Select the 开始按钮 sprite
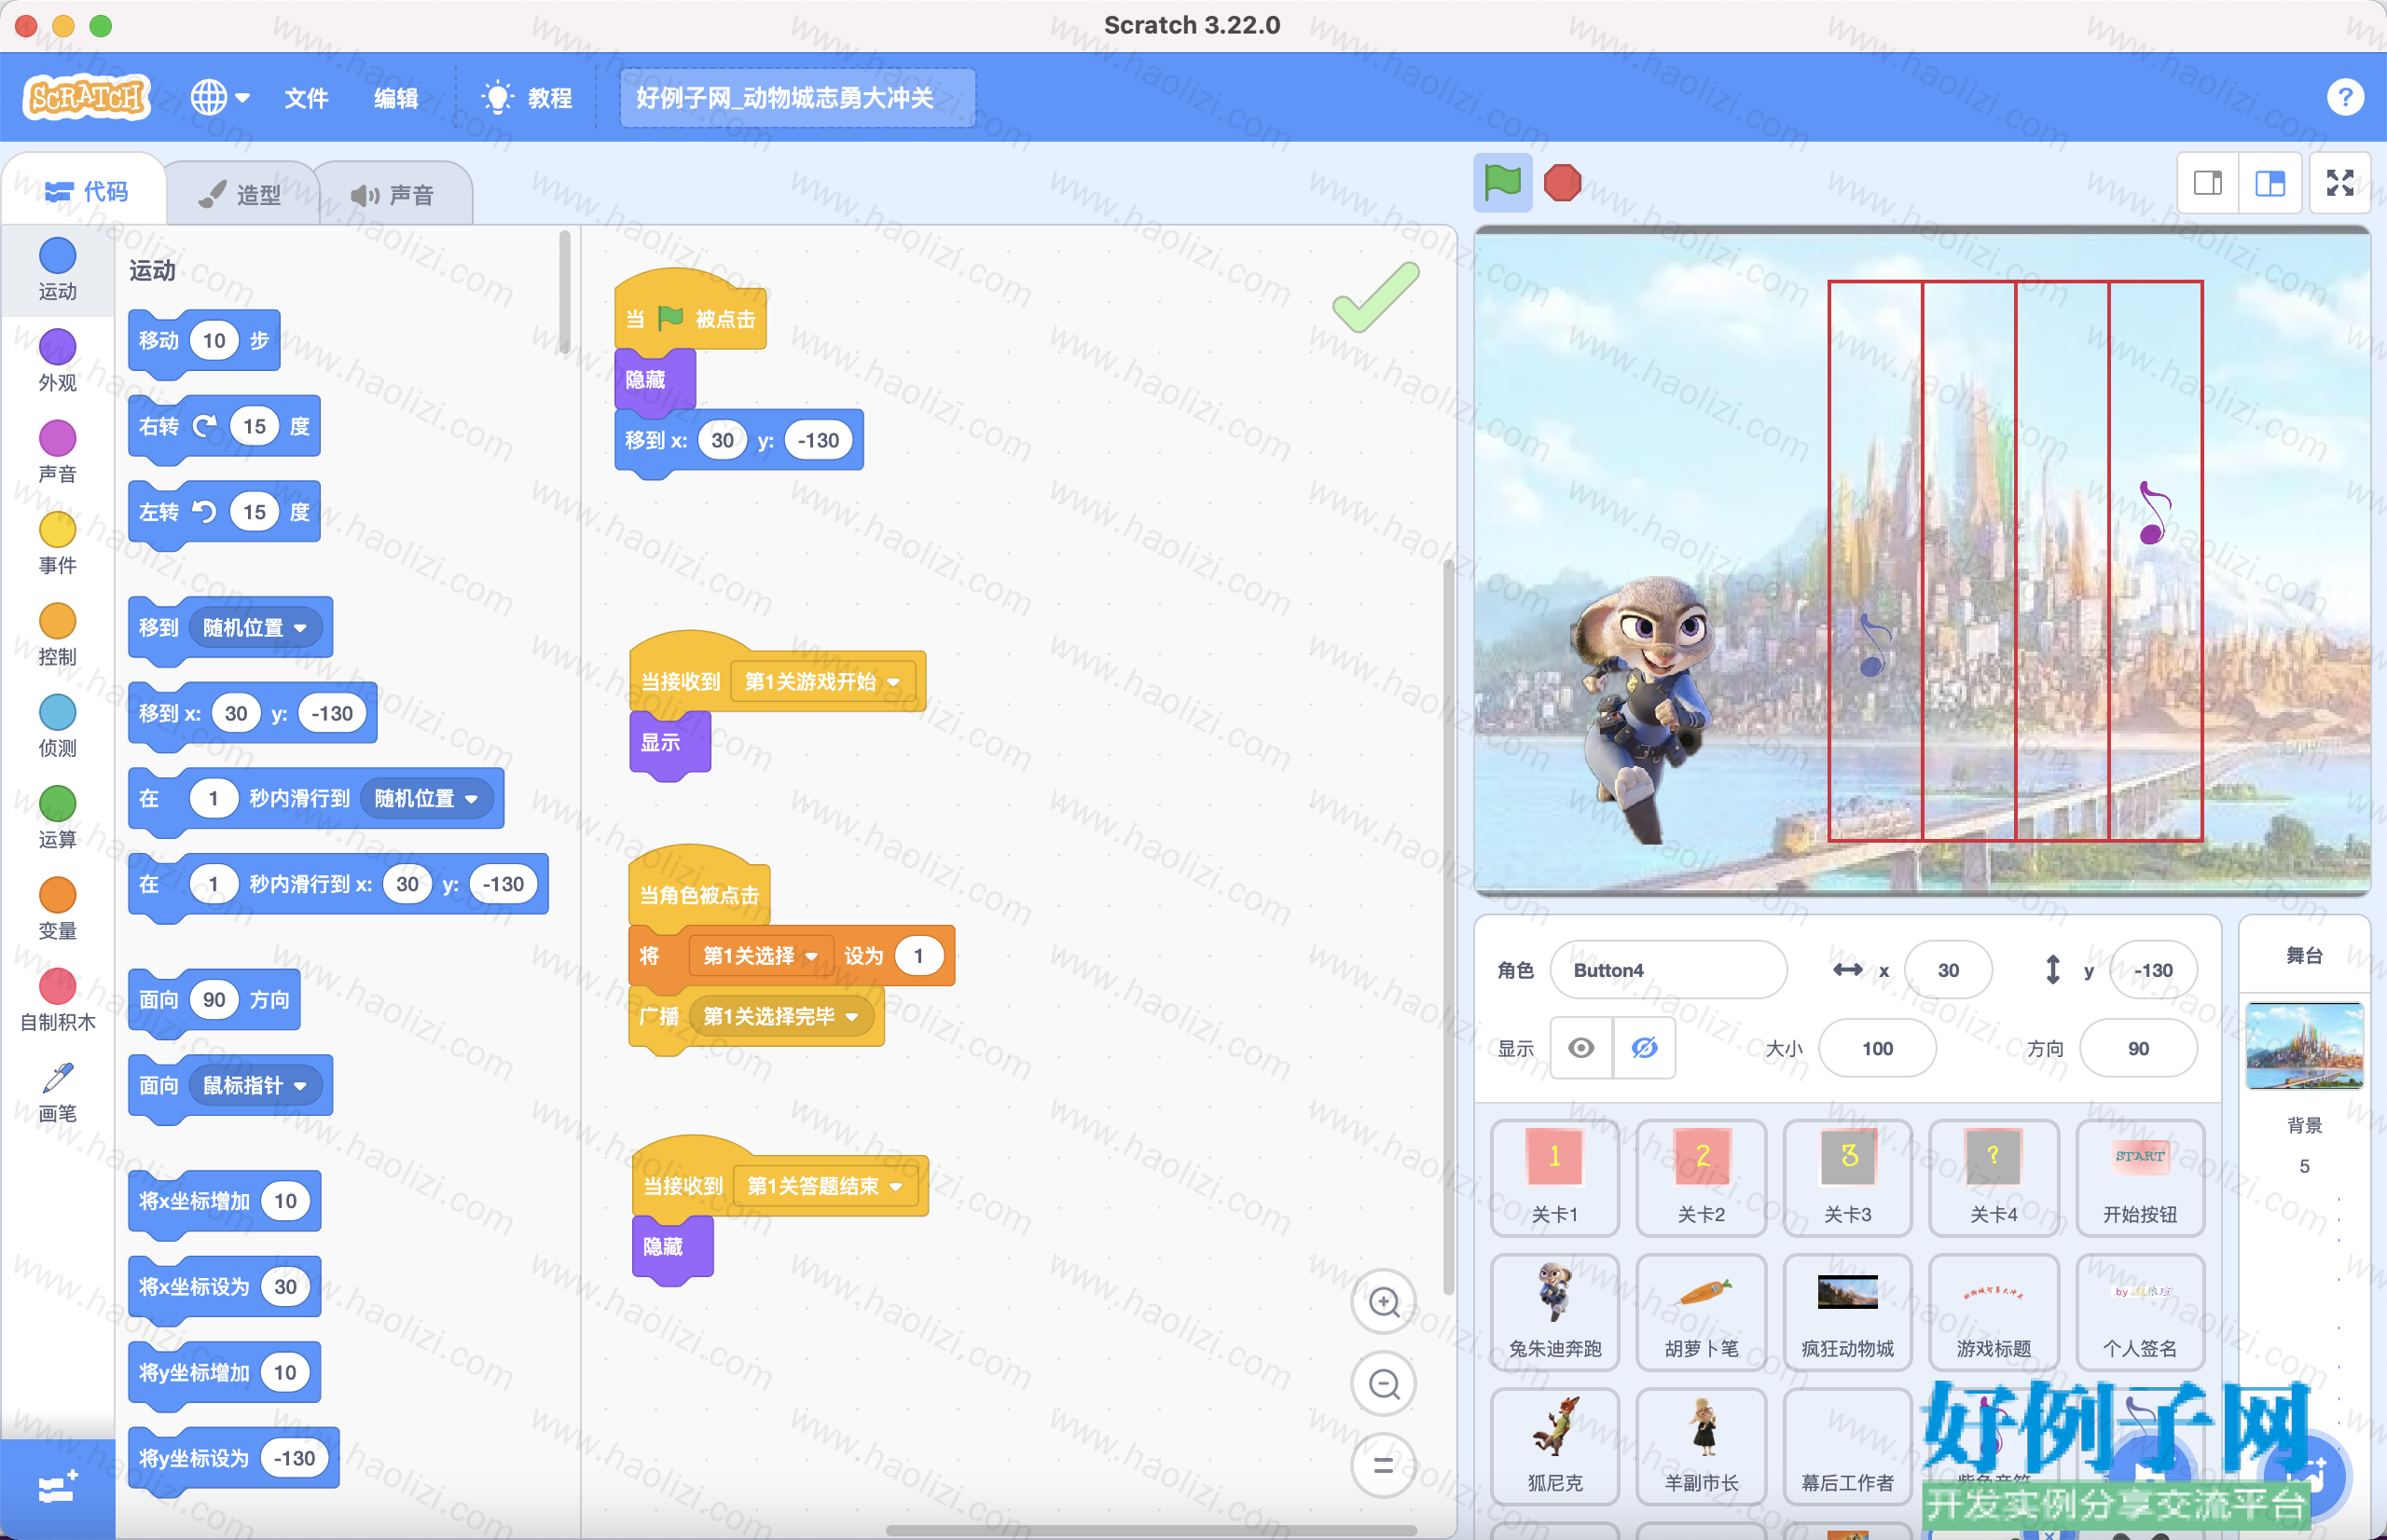This screenshot has width=2387, height=1540. [x=2139, y=1177]
